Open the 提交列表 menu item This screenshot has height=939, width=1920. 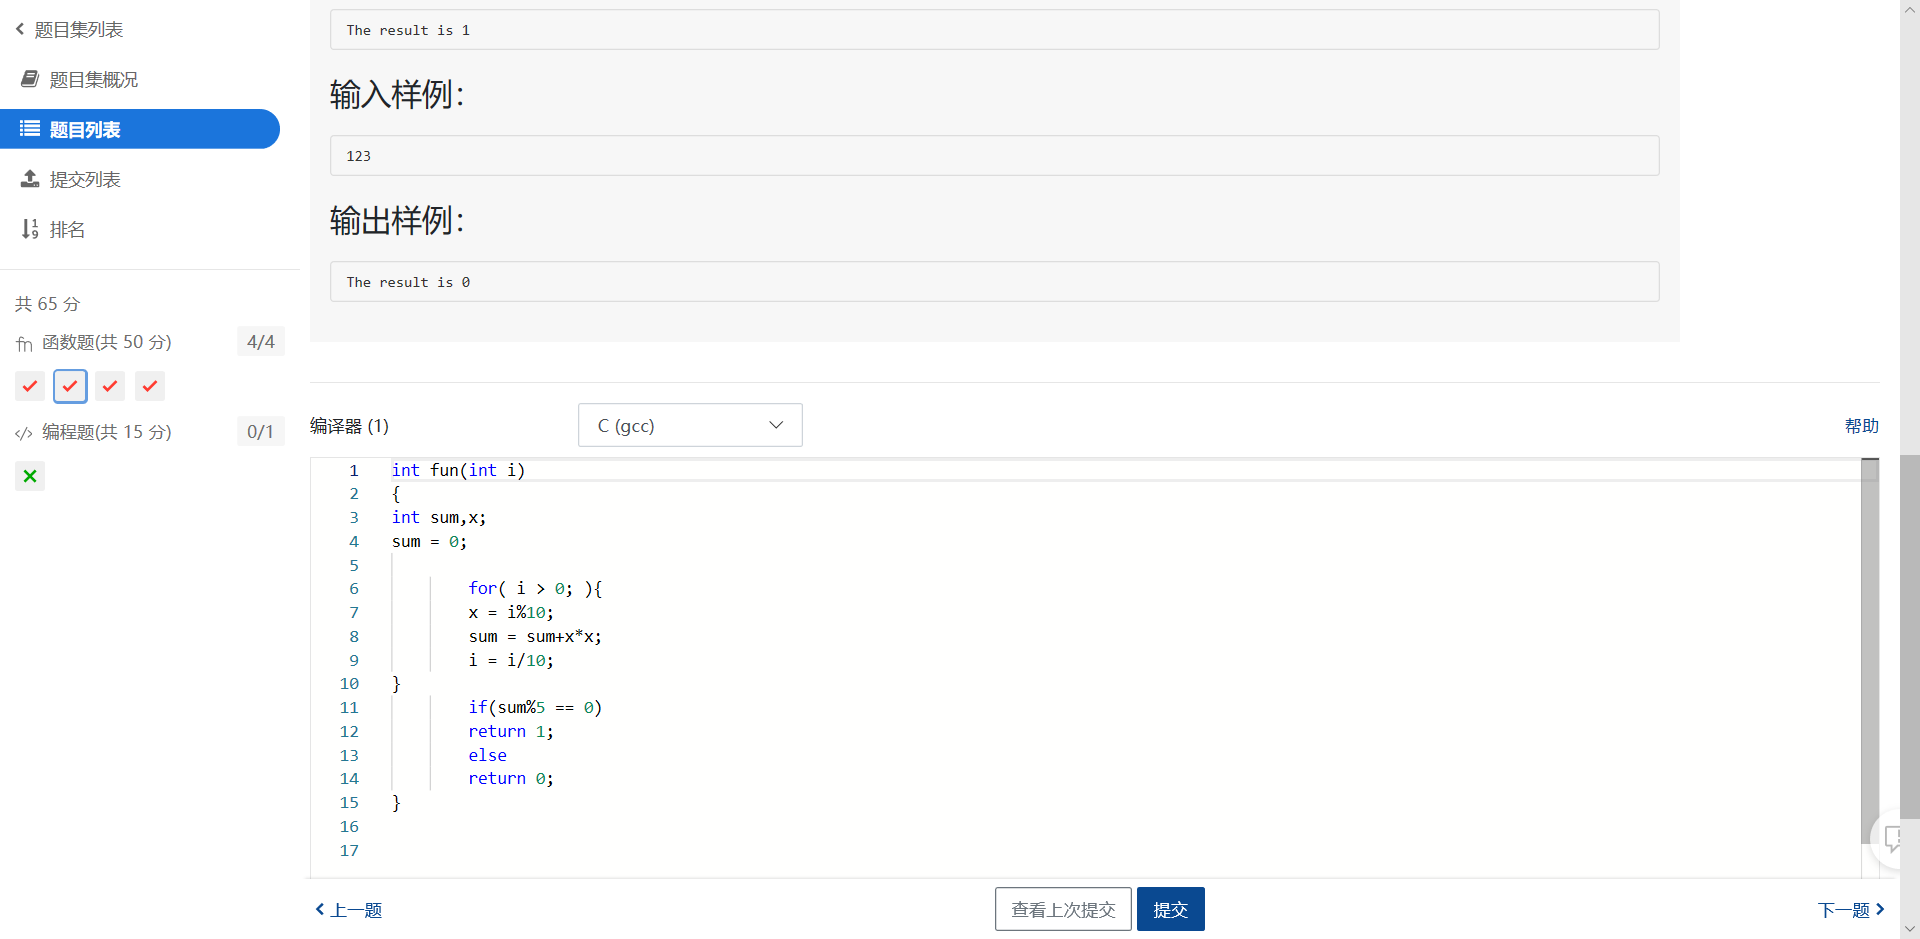85,179
